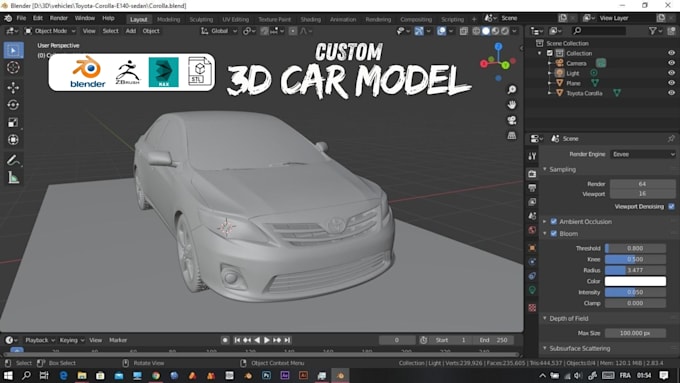Switch to the Shading workspace tab
Image resolution: width=680 pixels, height=383 pixels.
click(311, 20)
